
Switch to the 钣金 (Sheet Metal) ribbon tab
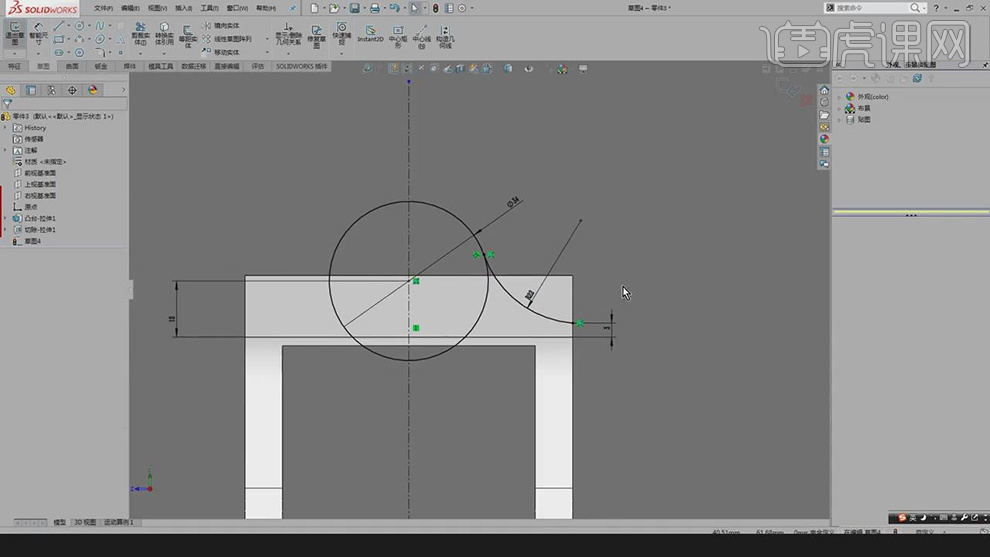(100, 66)
